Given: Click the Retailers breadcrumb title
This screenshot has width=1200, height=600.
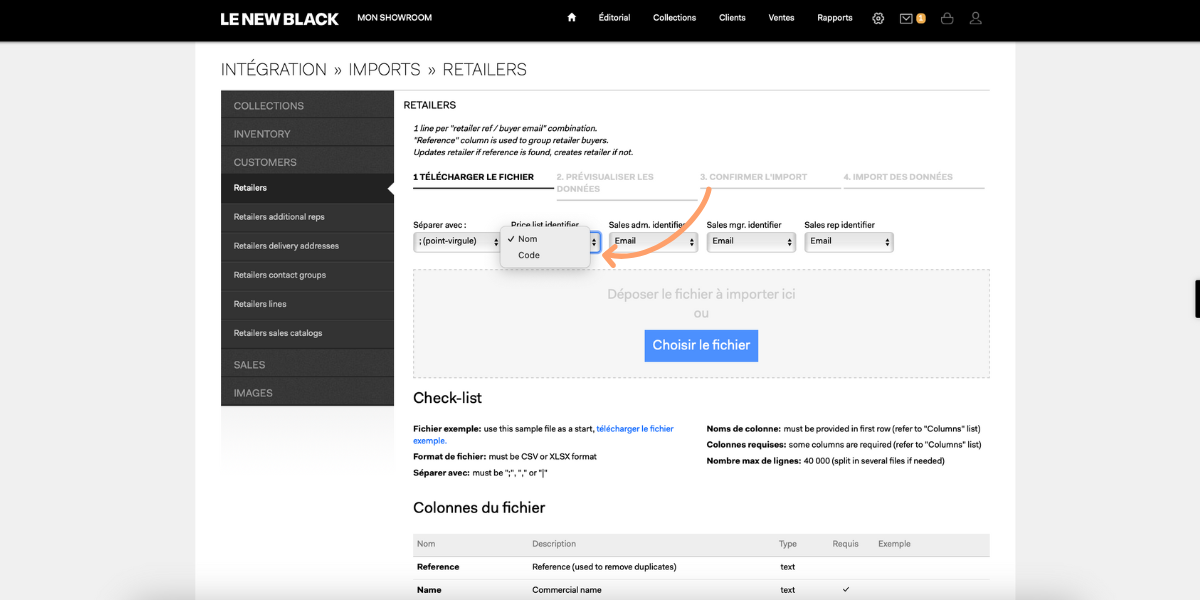Looking at the screenshot, I should (484, 69).
